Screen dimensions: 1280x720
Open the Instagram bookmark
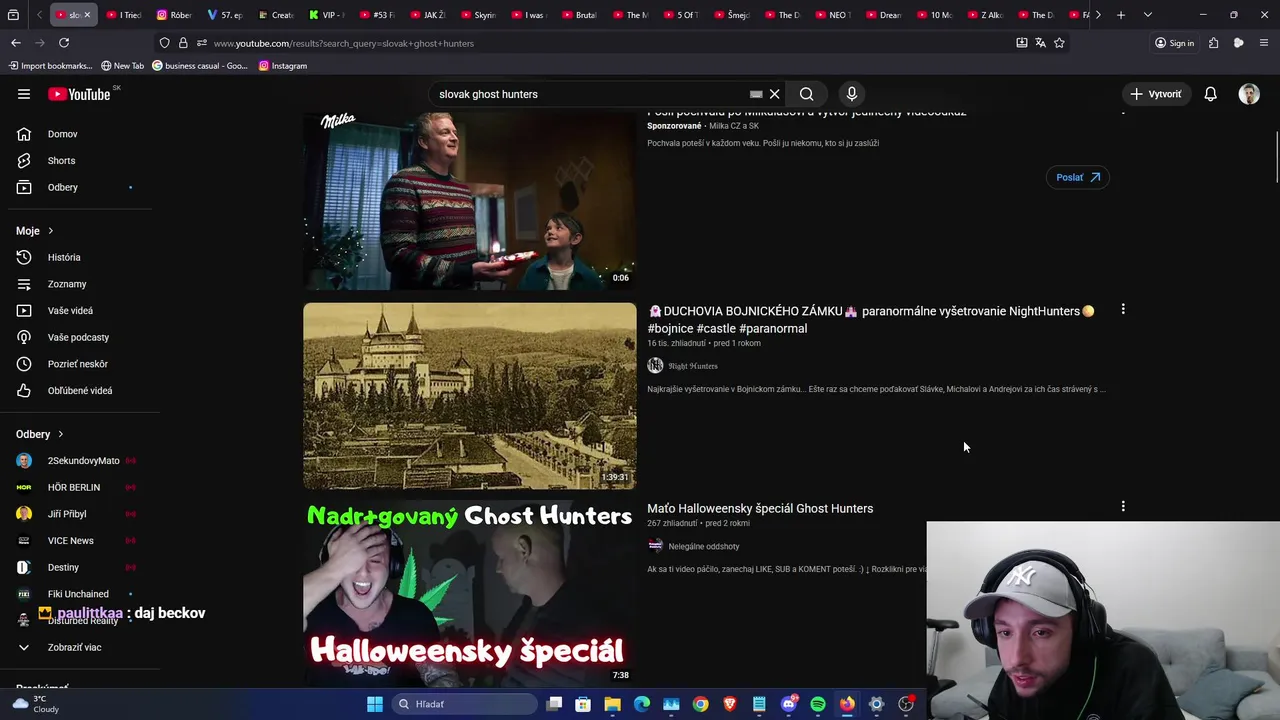pos(283,66)
